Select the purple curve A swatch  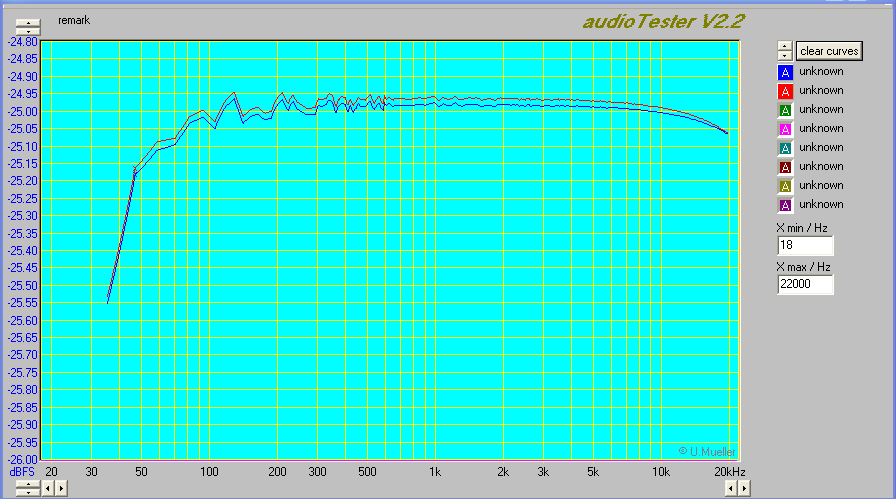pyautogui.click(x=785, y=205)
